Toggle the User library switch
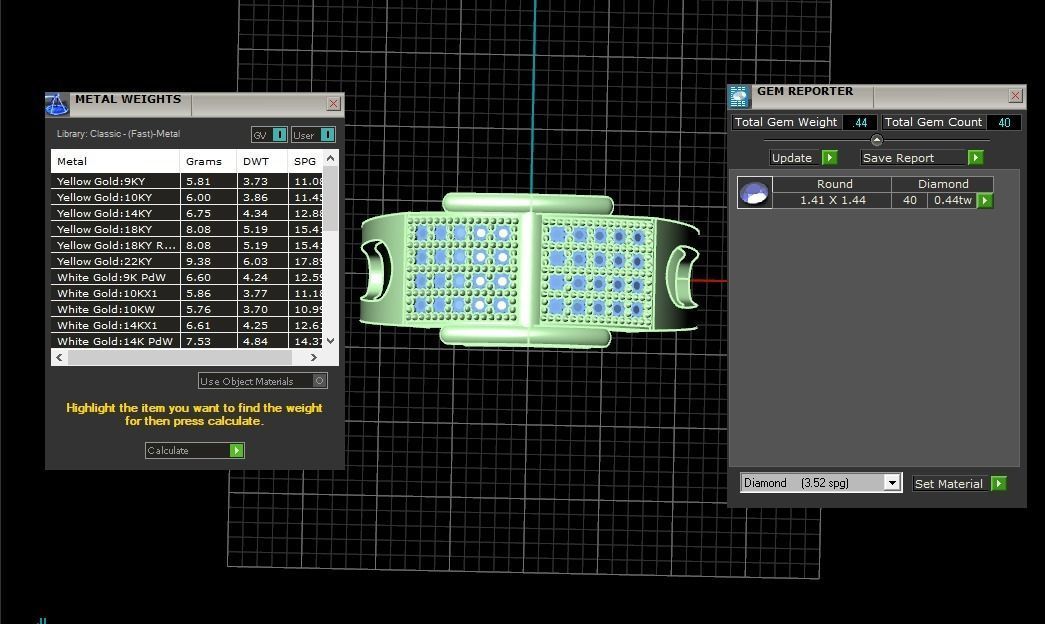Viewport: 1045px width, 624px height. click(x=327, y=135)
